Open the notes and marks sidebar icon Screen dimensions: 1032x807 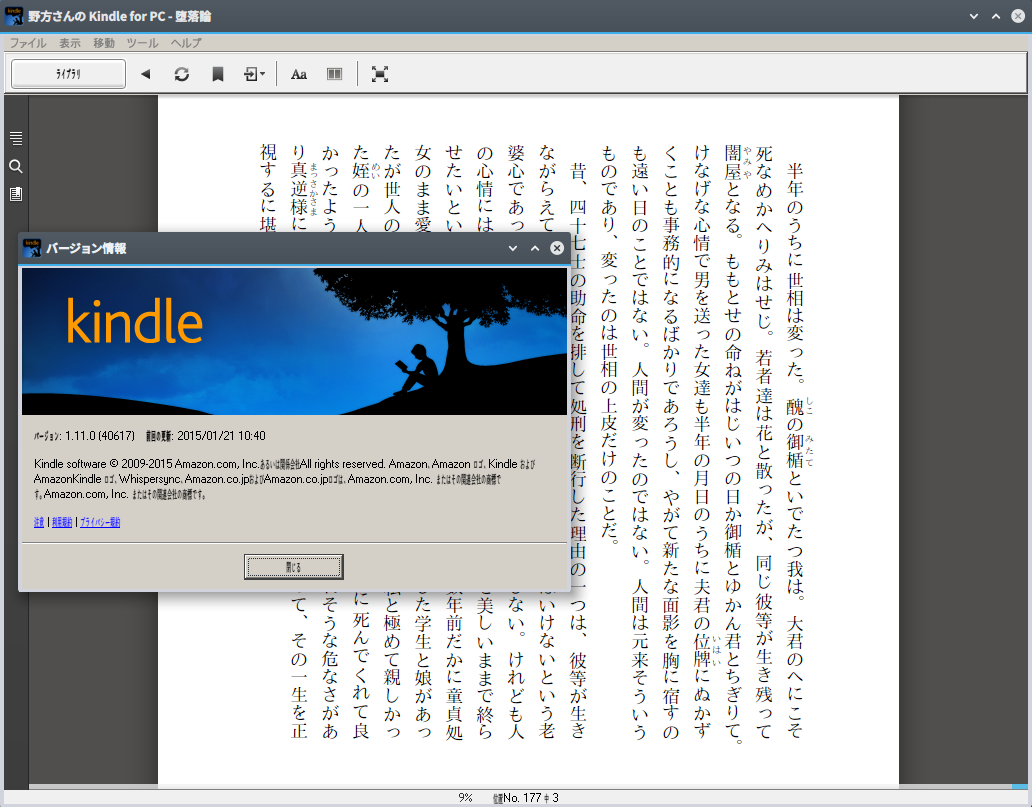tap(16, 194)
